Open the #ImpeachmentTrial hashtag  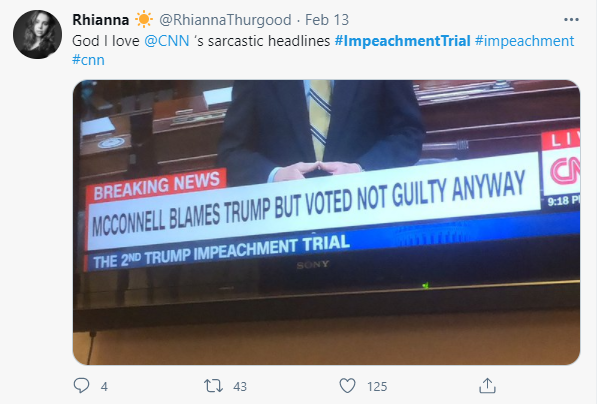403,41
